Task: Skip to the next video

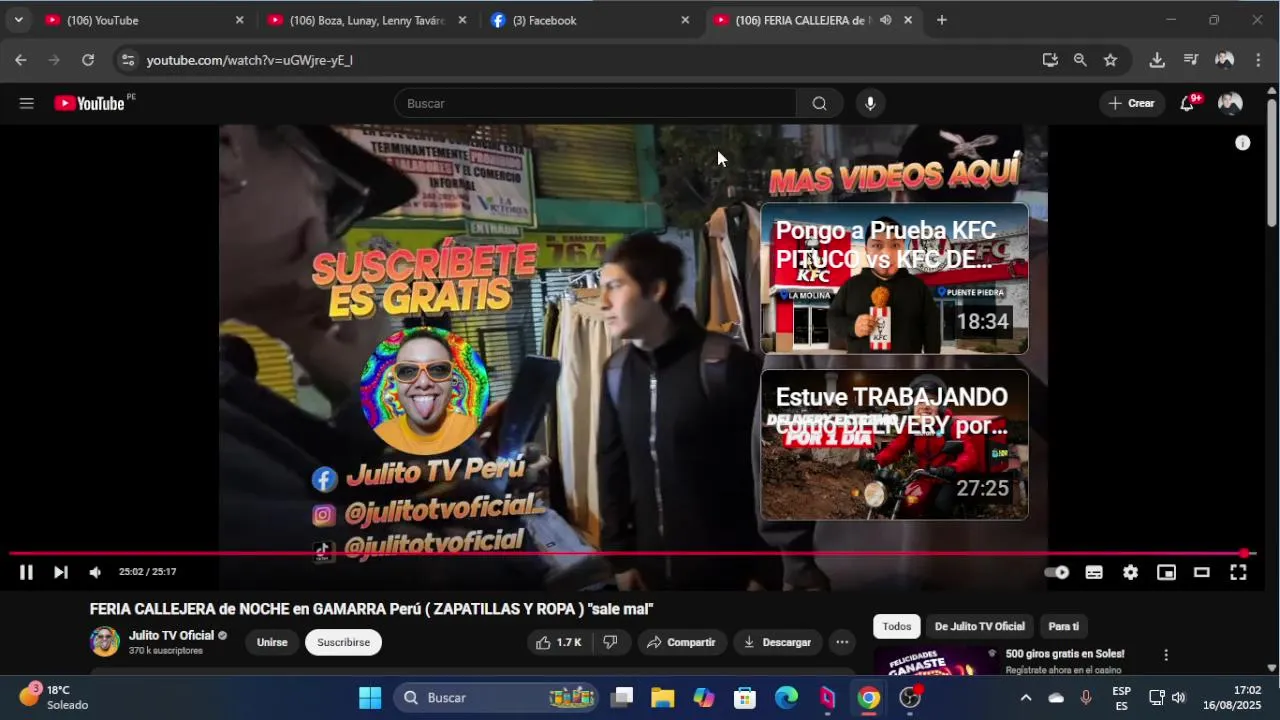Action: (x=61, y=572)
